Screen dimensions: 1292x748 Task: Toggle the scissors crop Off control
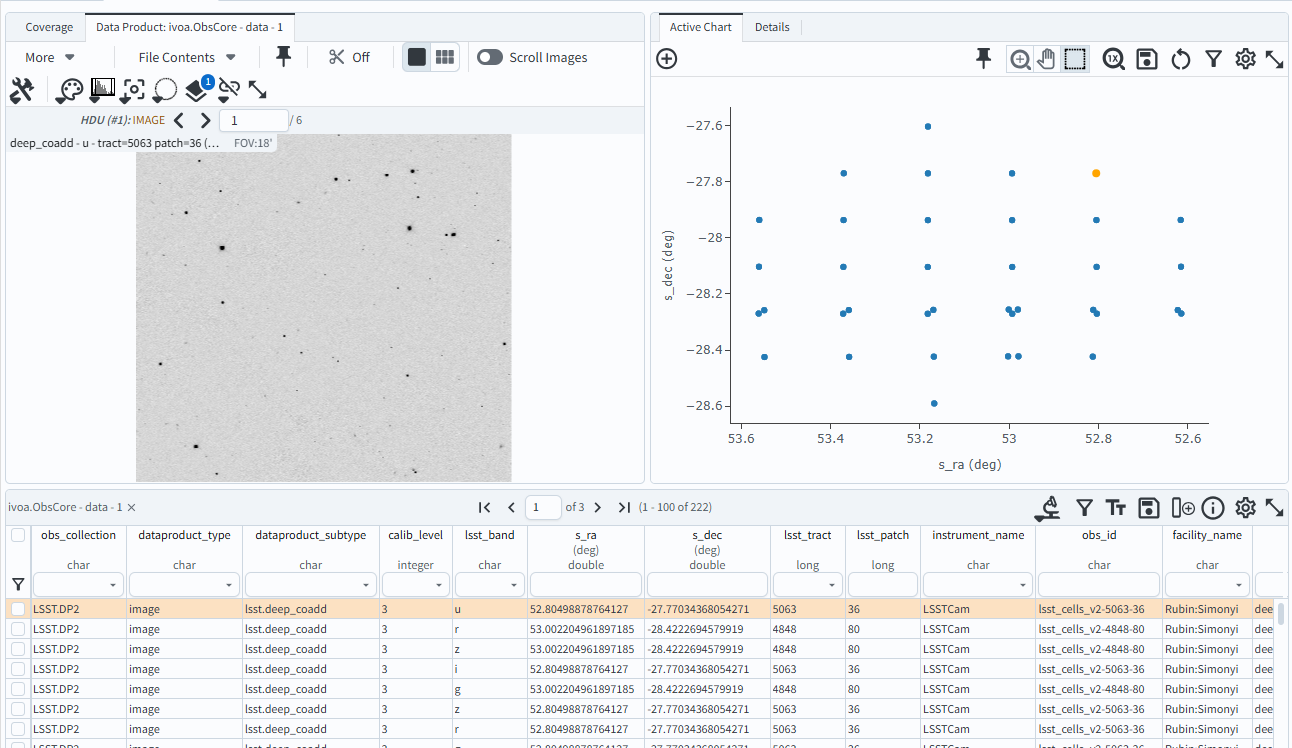pyautogui.click(x=349, y=57)
